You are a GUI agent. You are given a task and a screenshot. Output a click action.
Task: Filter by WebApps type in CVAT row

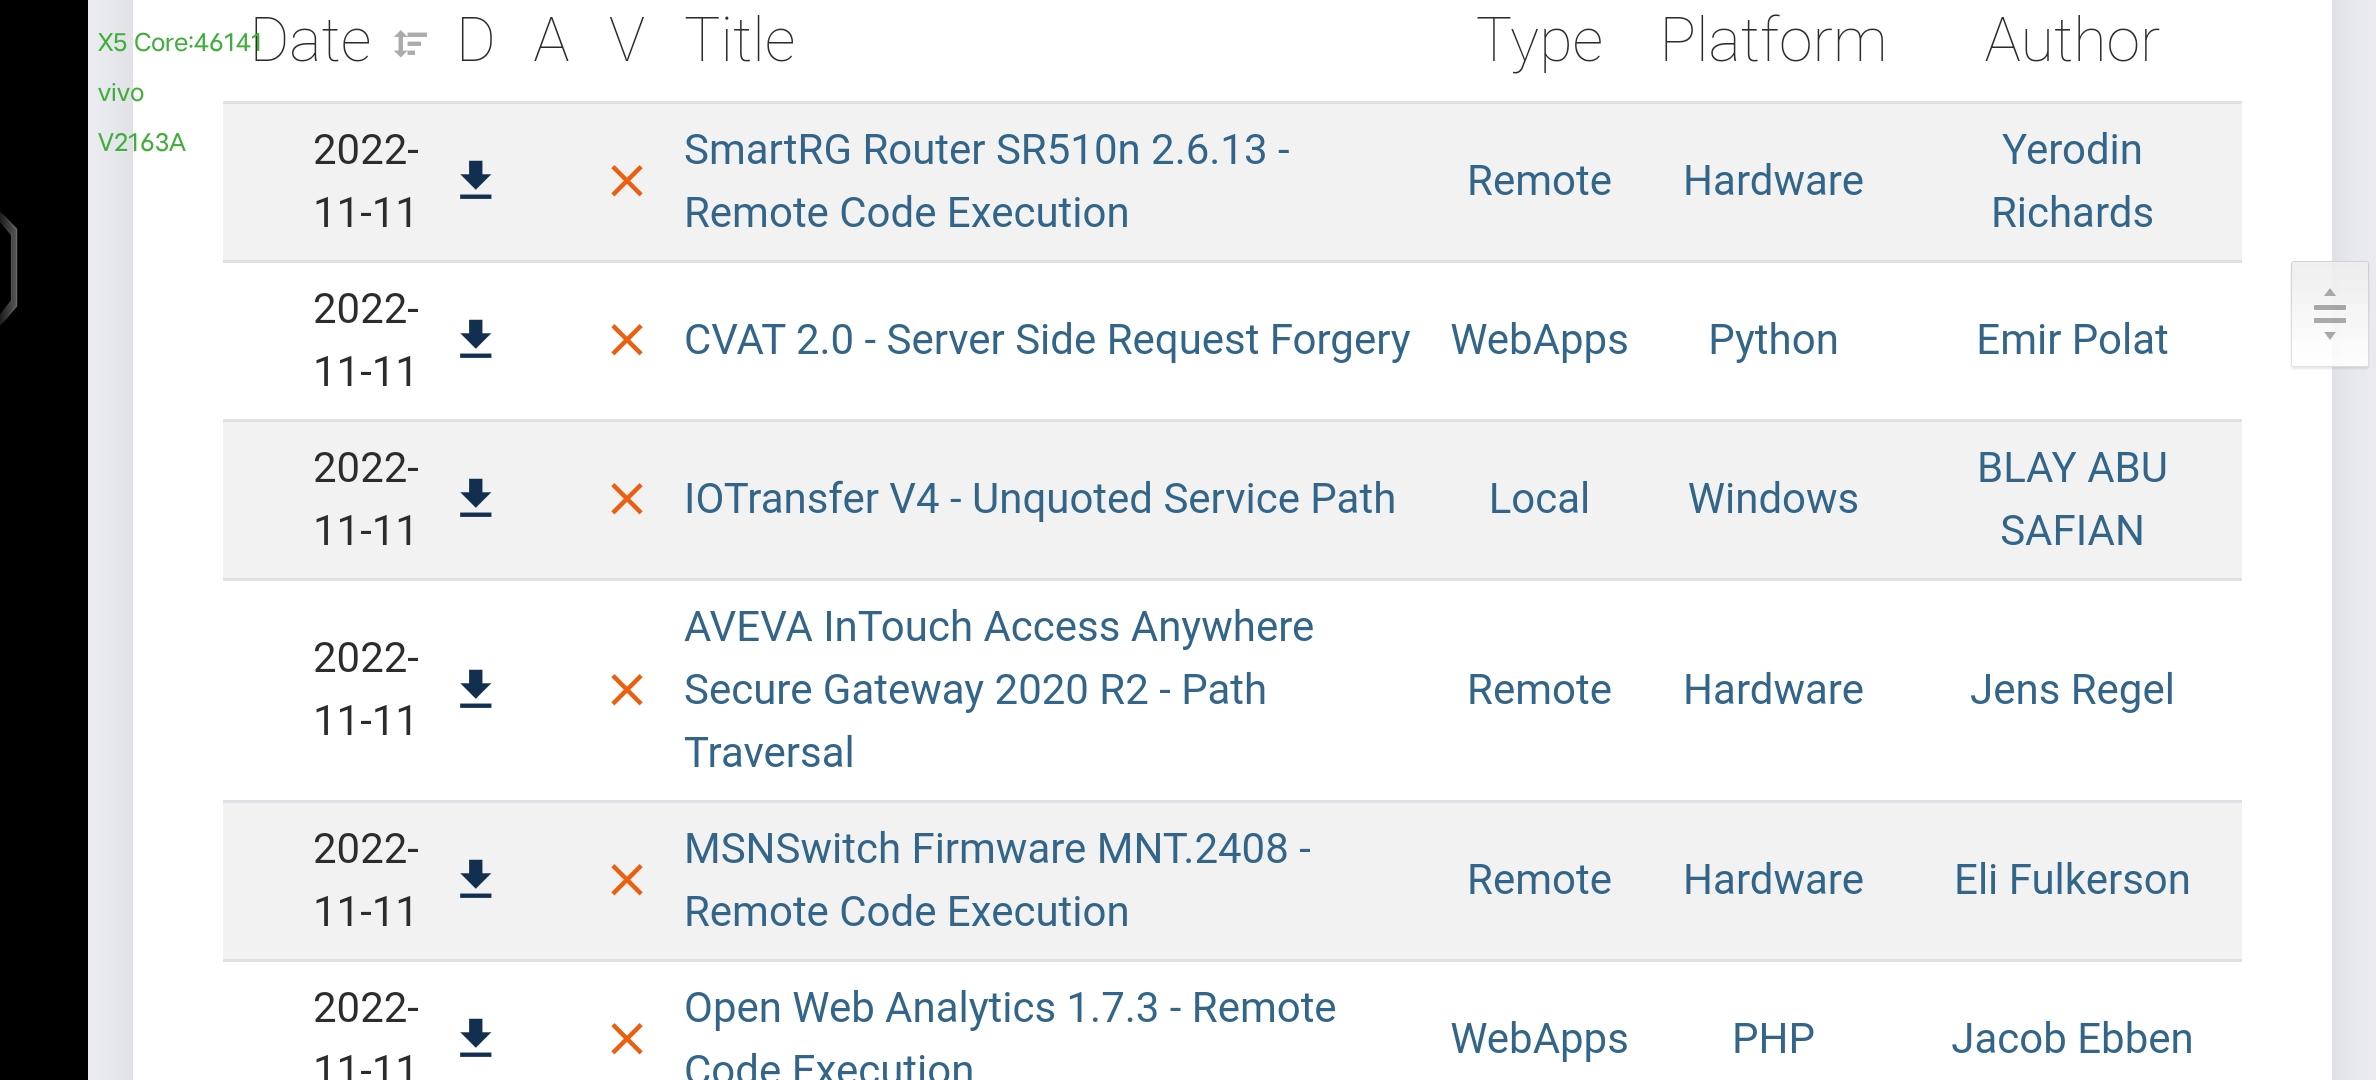point(1539,340)
